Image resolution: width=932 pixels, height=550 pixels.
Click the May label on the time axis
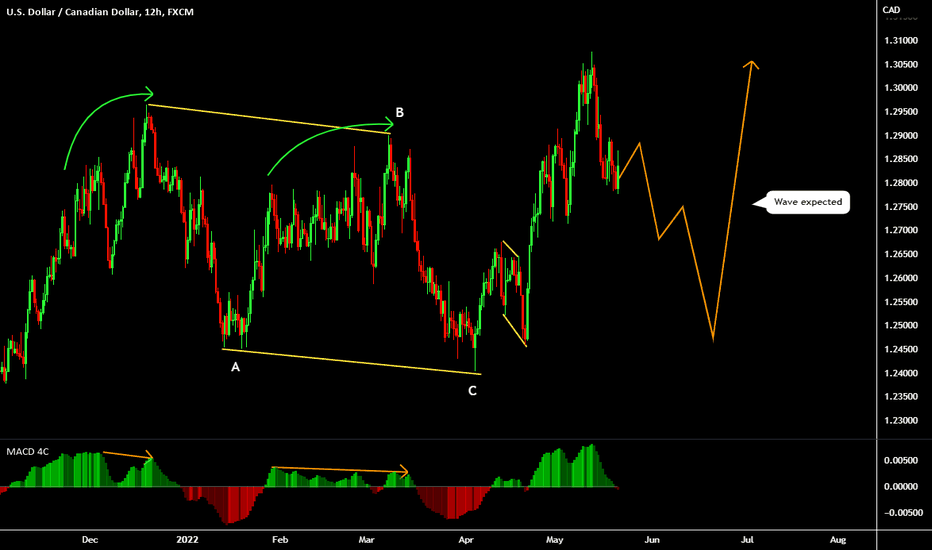[x=555, y=540]
